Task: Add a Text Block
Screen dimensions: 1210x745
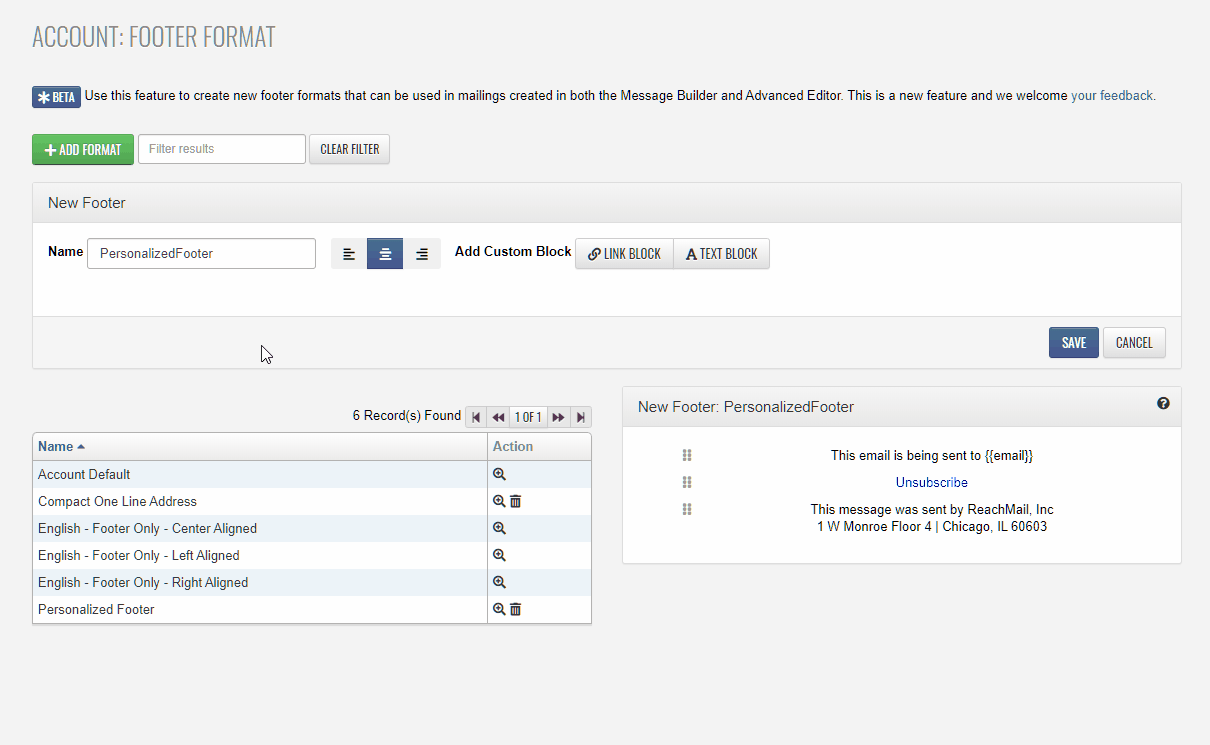Action: (721, 254)
